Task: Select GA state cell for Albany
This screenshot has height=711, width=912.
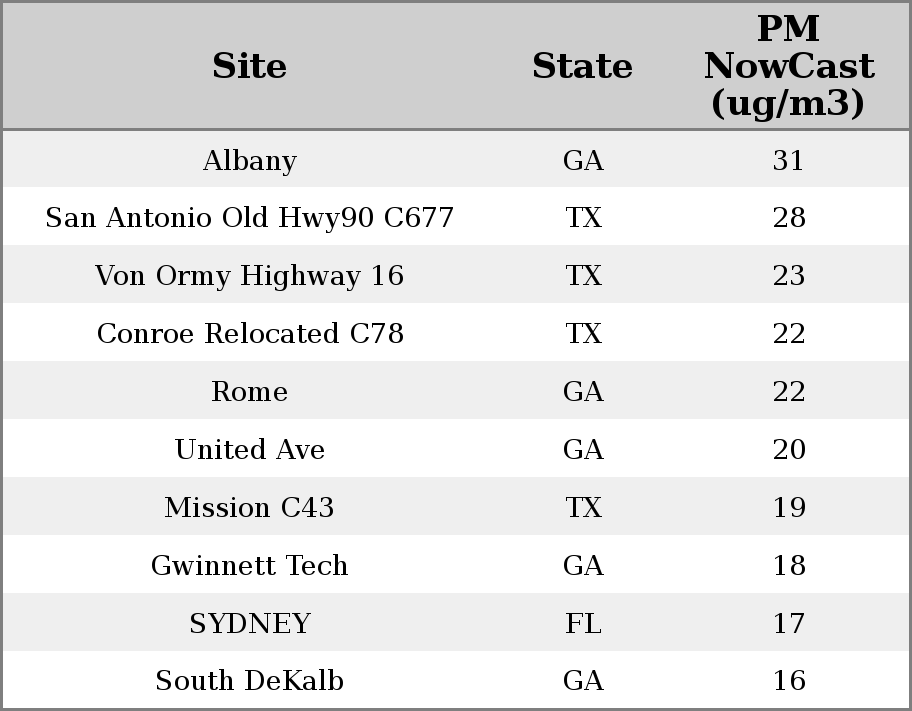Action: pyautogui.click(x=583, y=160)
